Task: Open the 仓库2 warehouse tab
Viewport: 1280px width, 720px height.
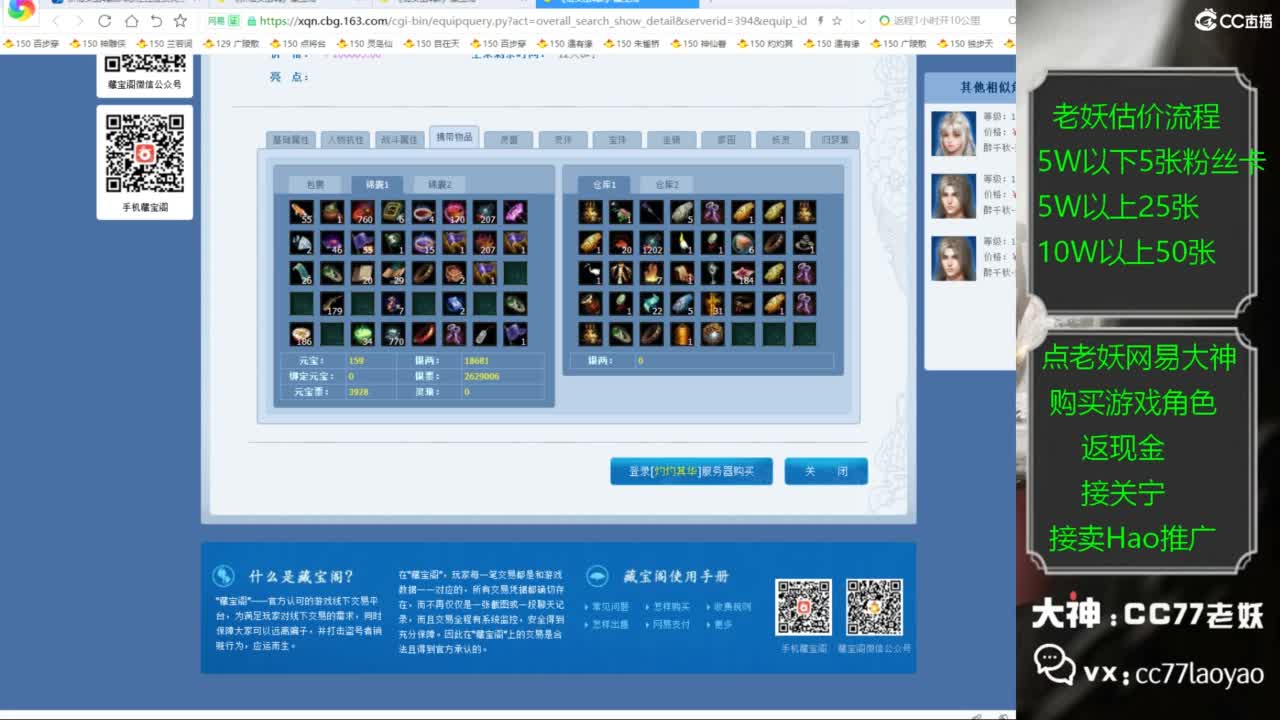Action: [666, 185]
